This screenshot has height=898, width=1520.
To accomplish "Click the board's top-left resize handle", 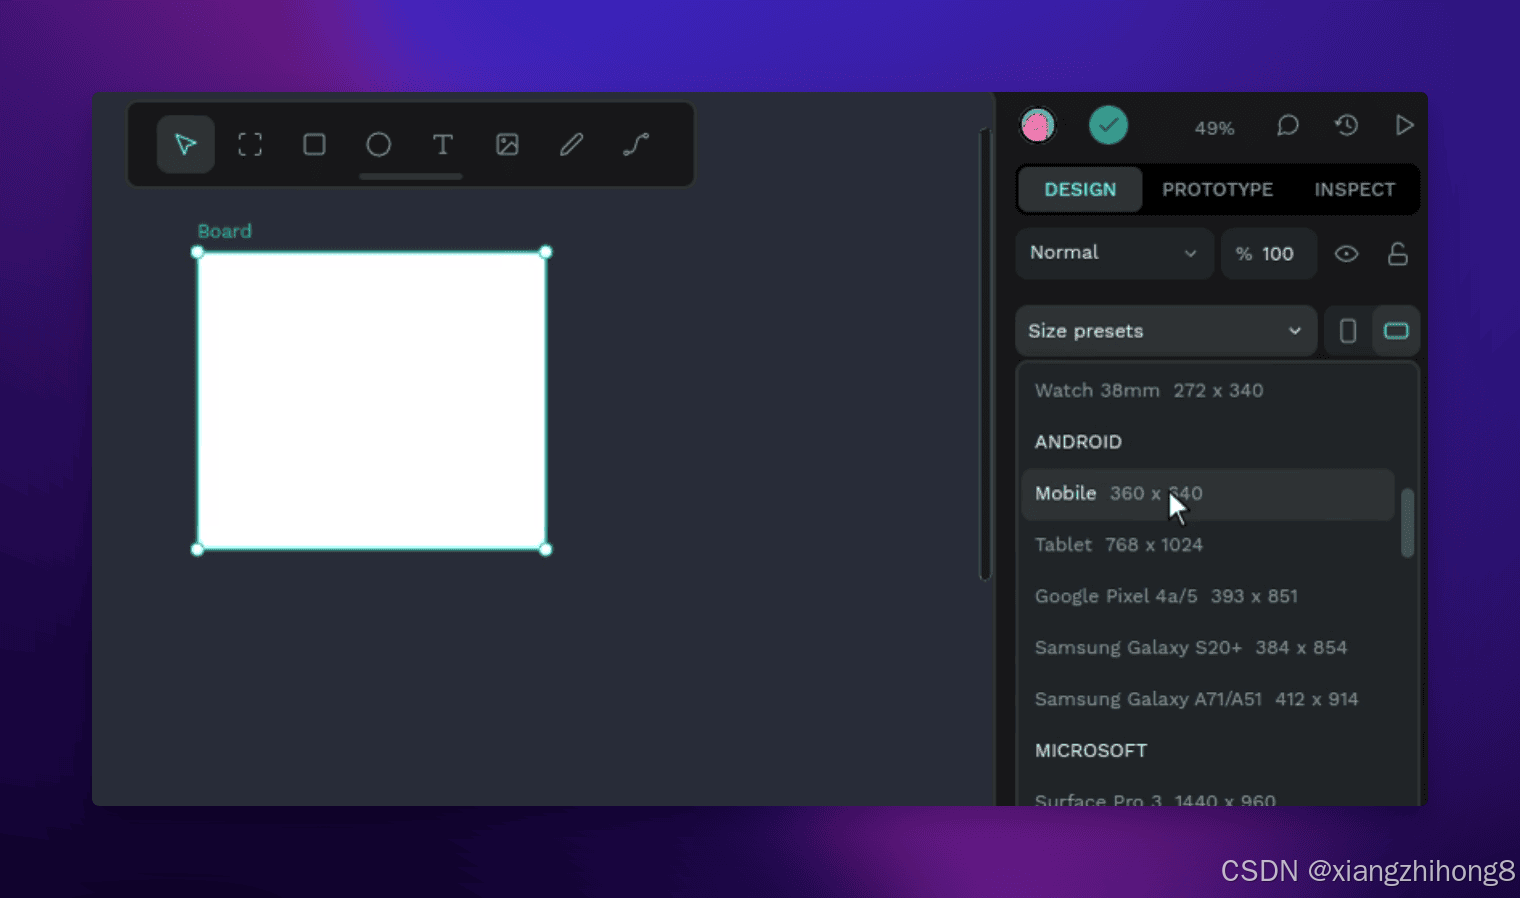I will point(197,252).
